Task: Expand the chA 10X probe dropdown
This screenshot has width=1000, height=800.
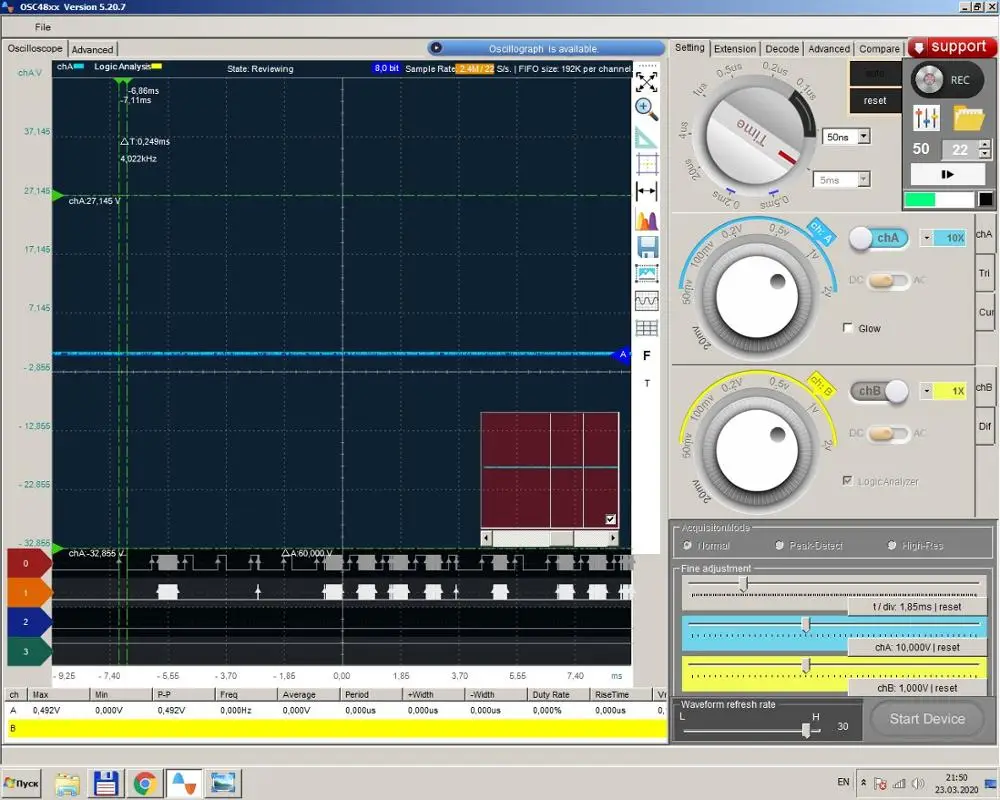Action: pos(927,238)
